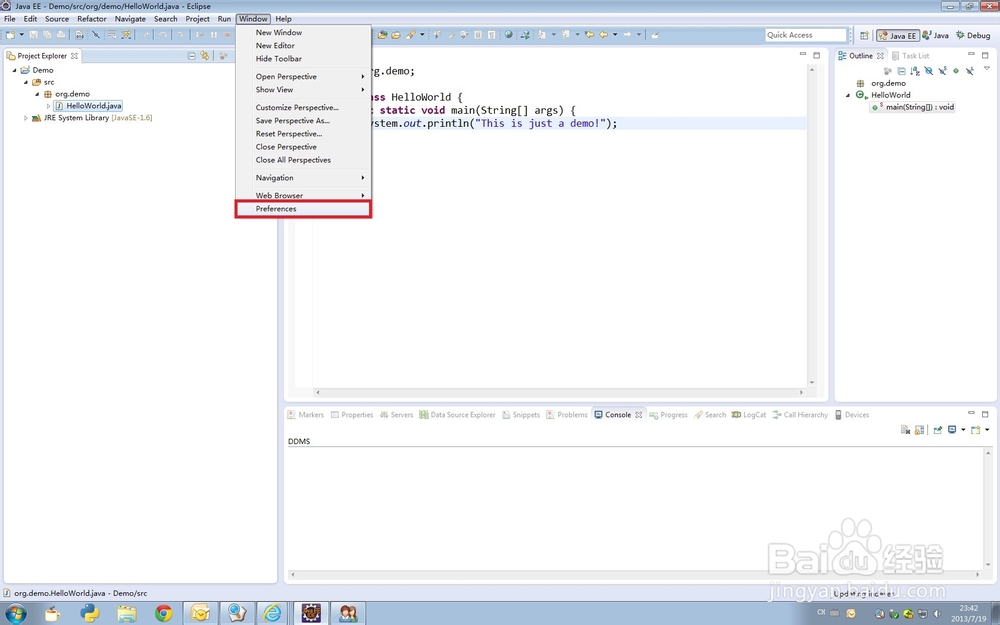Open the Link with Editor icon in Project Explorer
Screen dimensions: 1000x625
coord(205,56)
